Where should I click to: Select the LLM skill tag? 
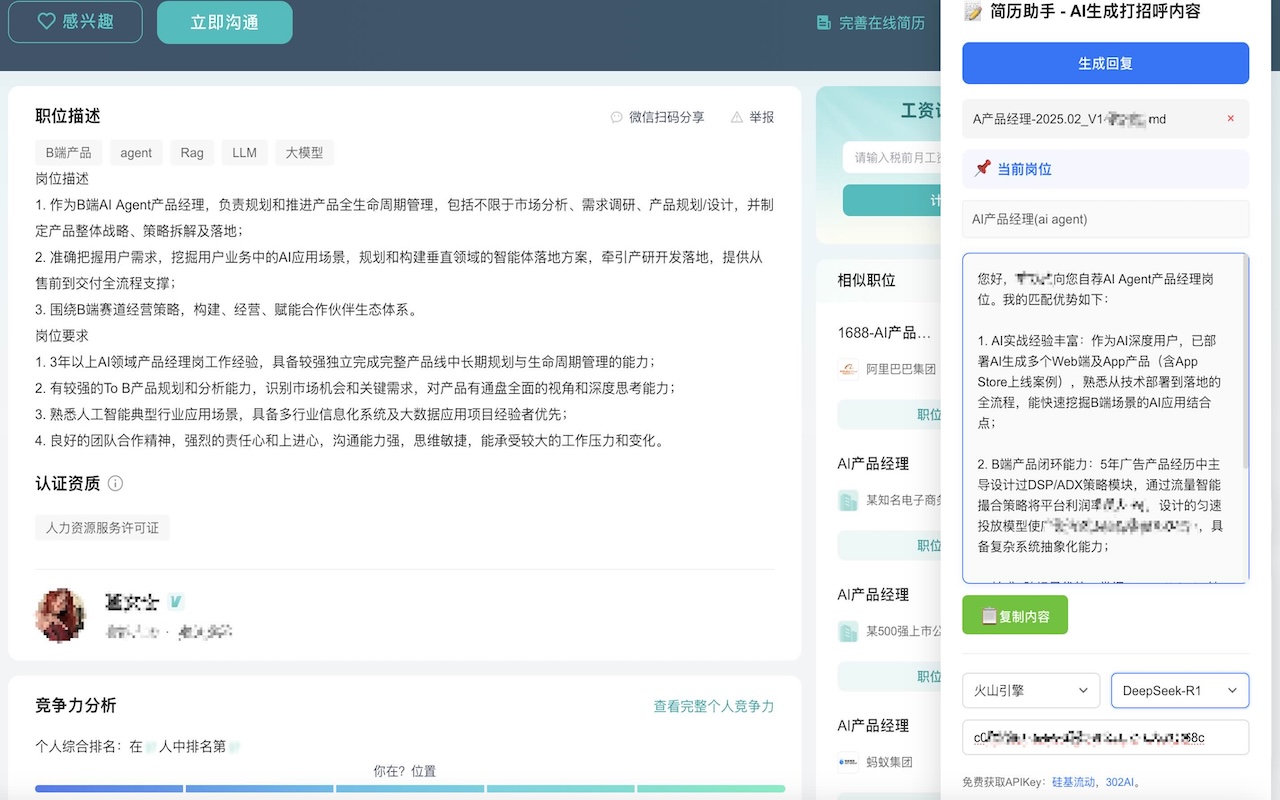pos(244,152)
